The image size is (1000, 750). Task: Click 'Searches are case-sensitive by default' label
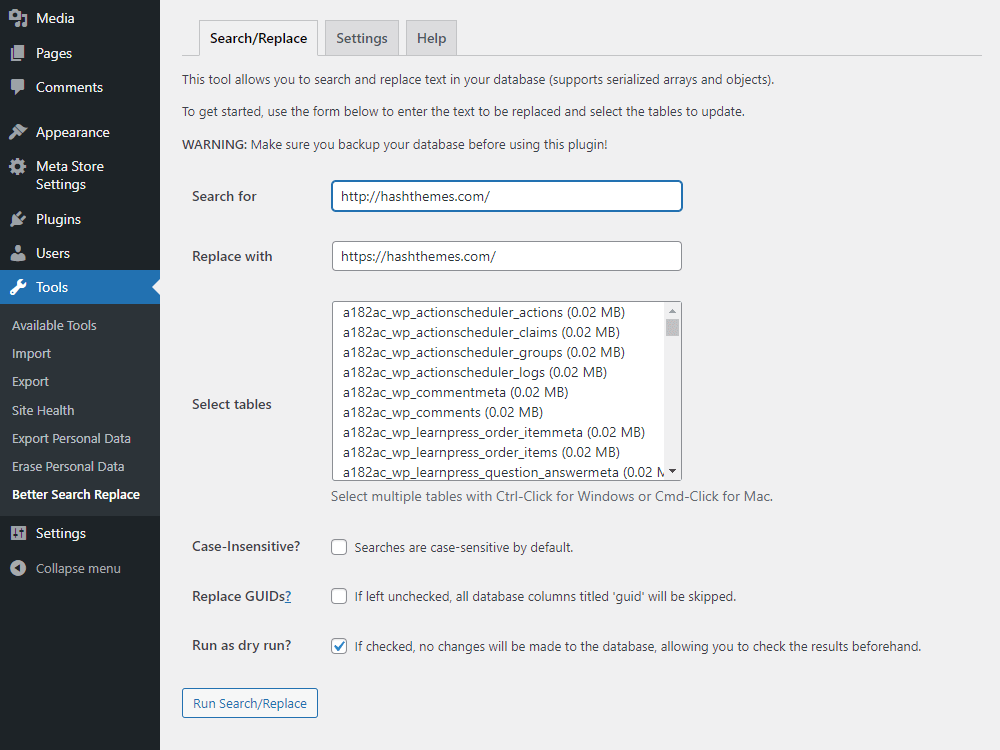[x=464, y=547]
